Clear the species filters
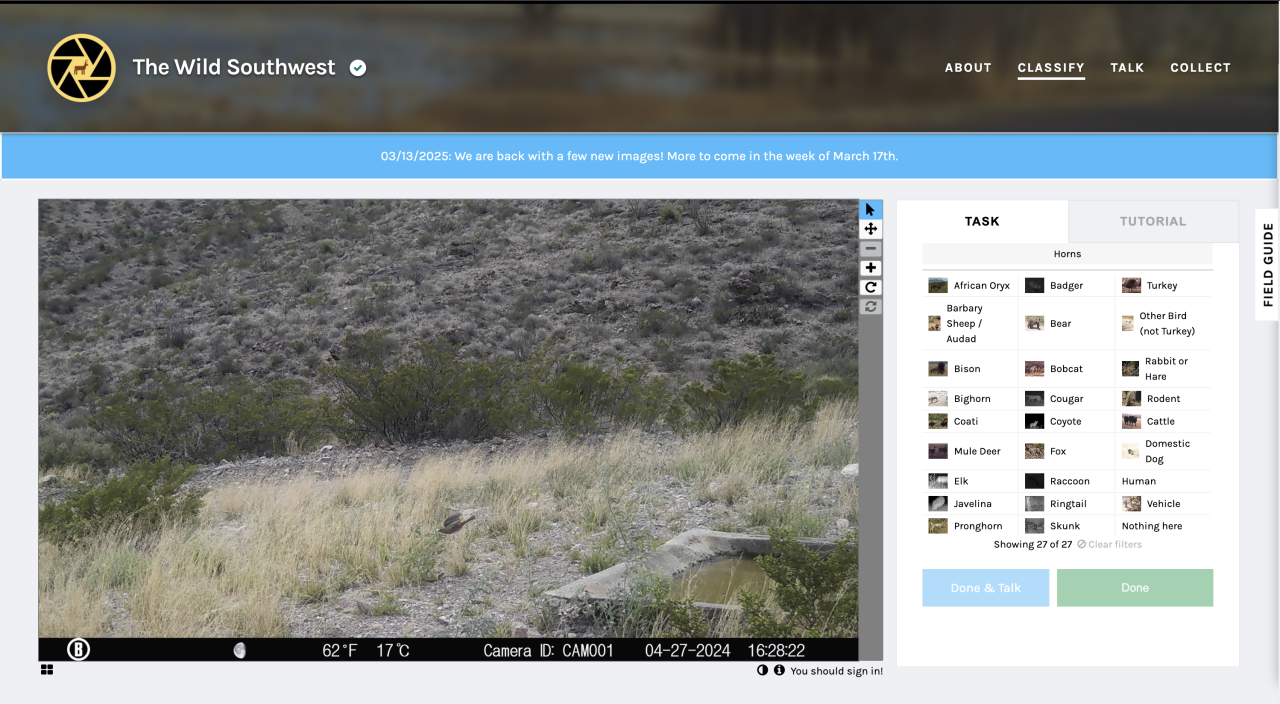 pyautogui.click(x=1110, y=545)
